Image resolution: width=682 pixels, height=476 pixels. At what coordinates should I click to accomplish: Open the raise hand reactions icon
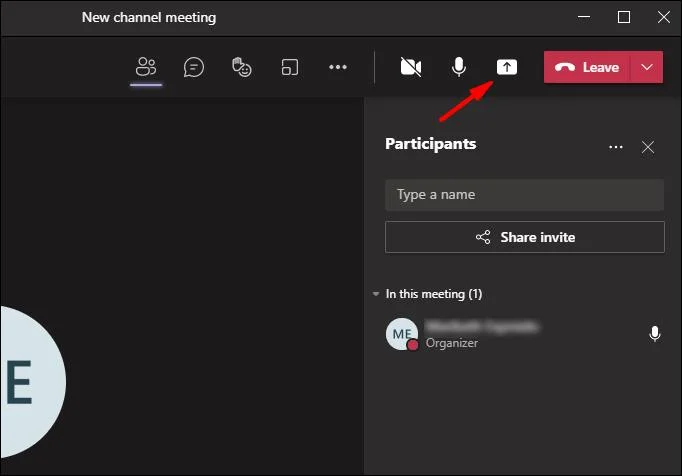click(241, 67)
